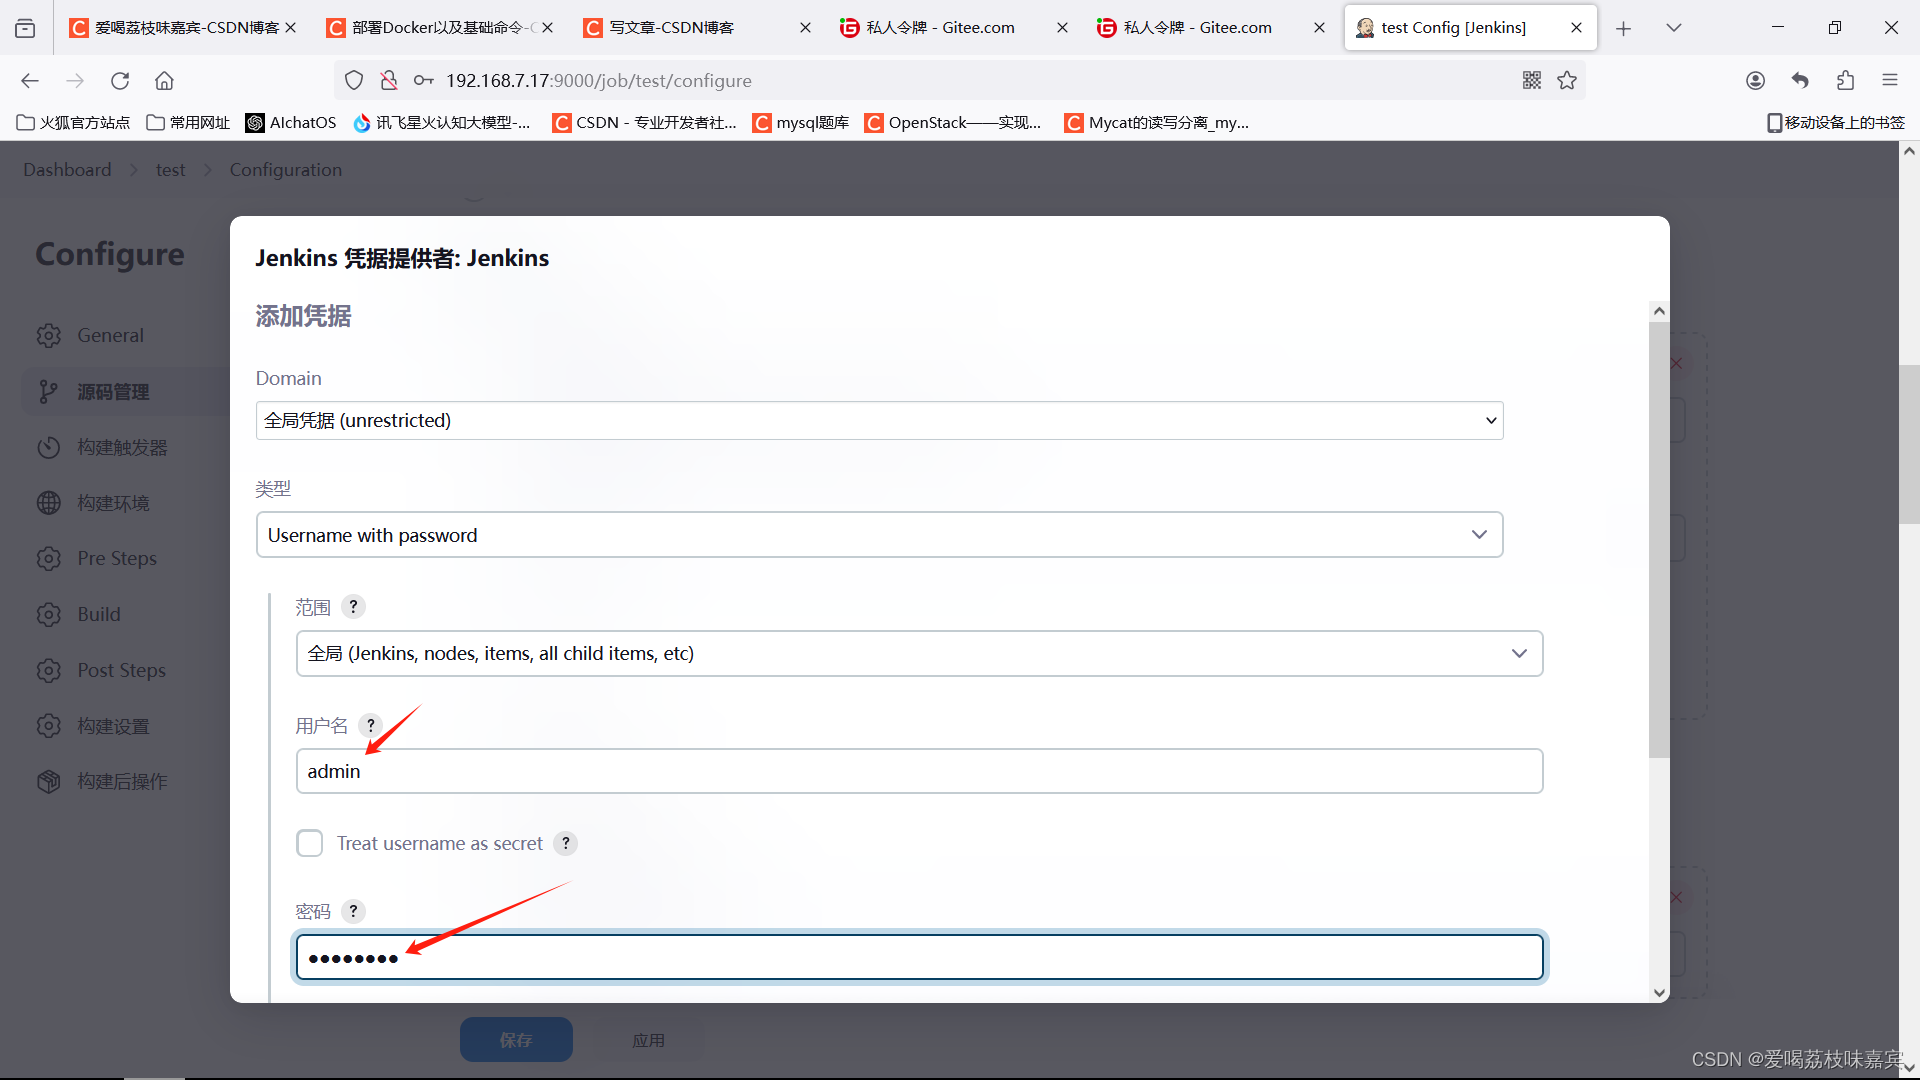This screenshot has width=1920, height=1080.
Task: Open the 讯飞星火认知大模型 bookmark
Action: tap(442, 123)
